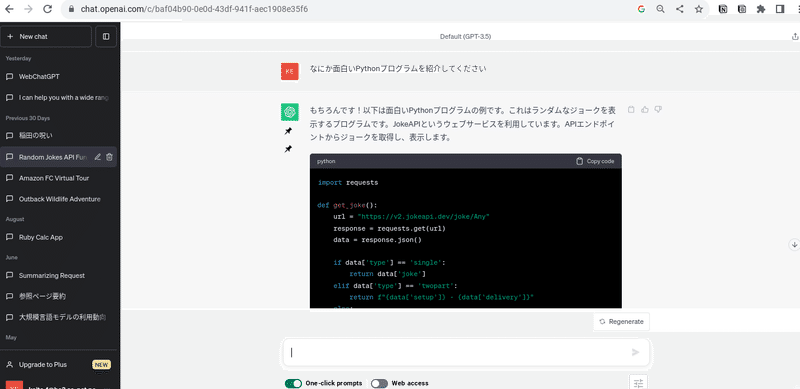The width and height of the screenshot is (800, 389).
Task: Click the jokeapi.dev URL string in the code
Action: tap(423, 216)
